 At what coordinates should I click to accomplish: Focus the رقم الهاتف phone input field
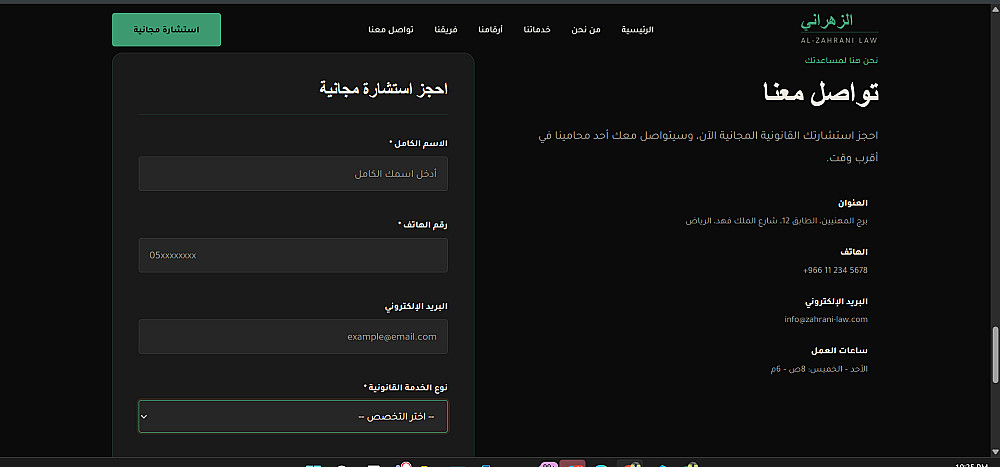pyautogui.click(x=293, y=255)
